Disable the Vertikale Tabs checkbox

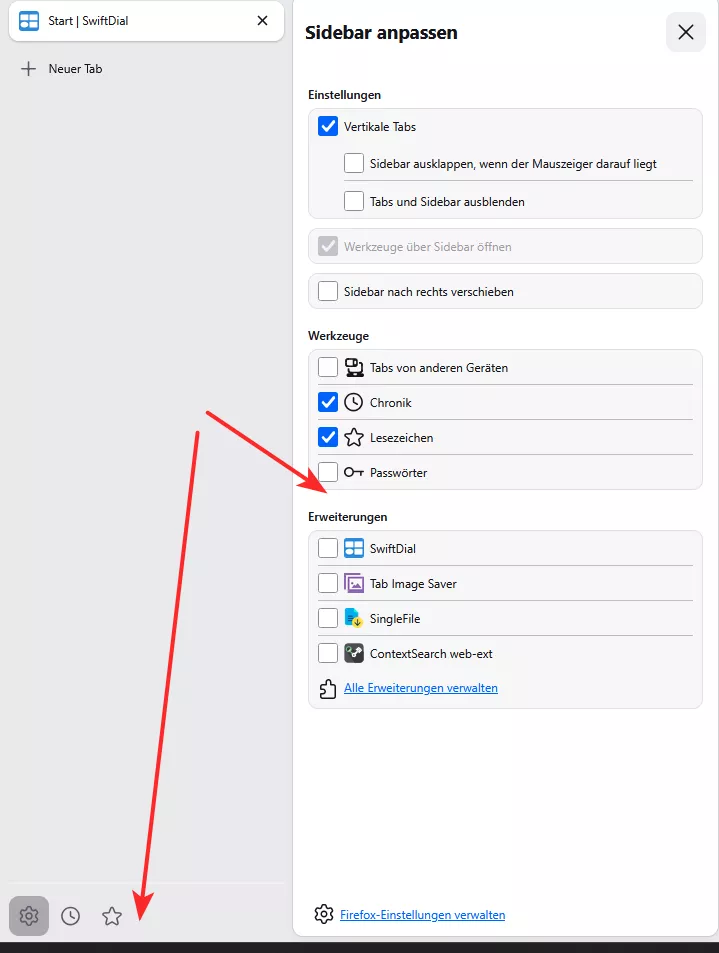coord(328,126)
